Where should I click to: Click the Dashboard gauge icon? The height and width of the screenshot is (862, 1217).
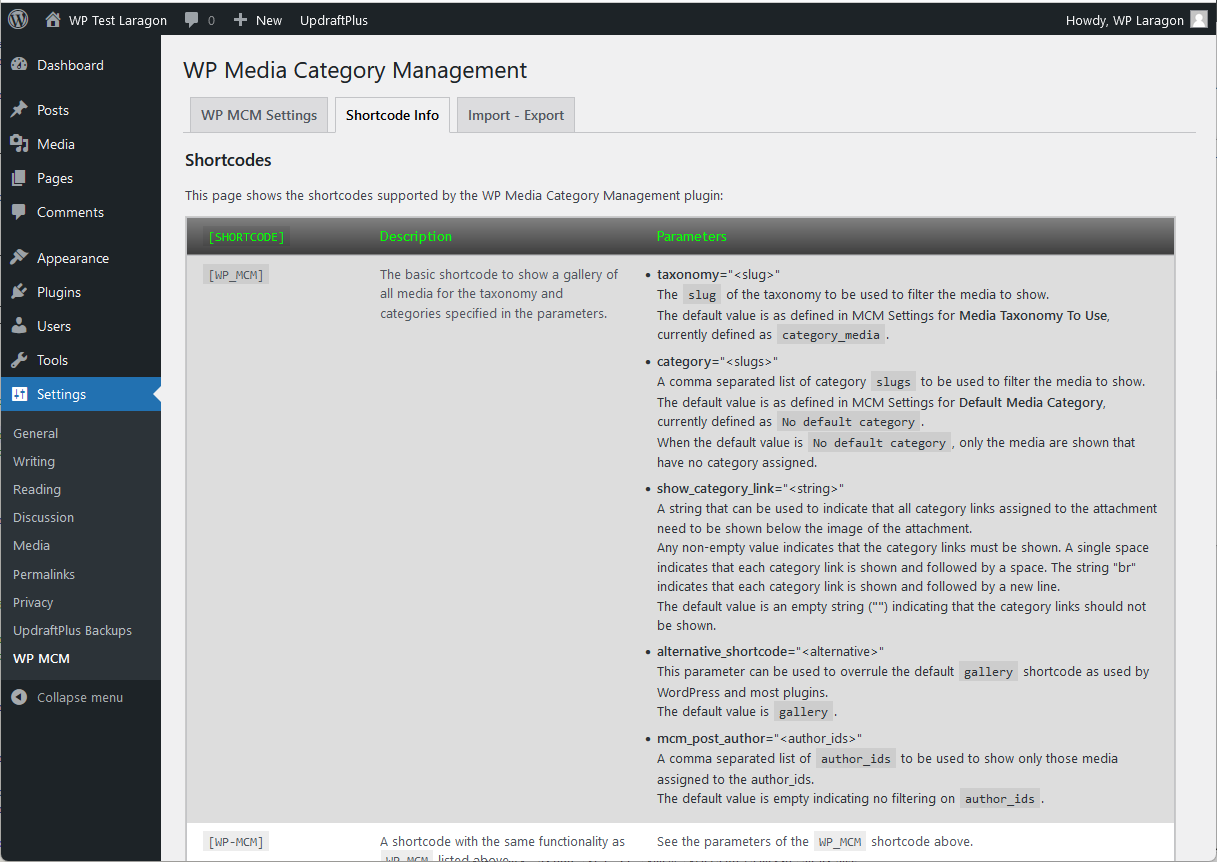[x=19, y=65]
